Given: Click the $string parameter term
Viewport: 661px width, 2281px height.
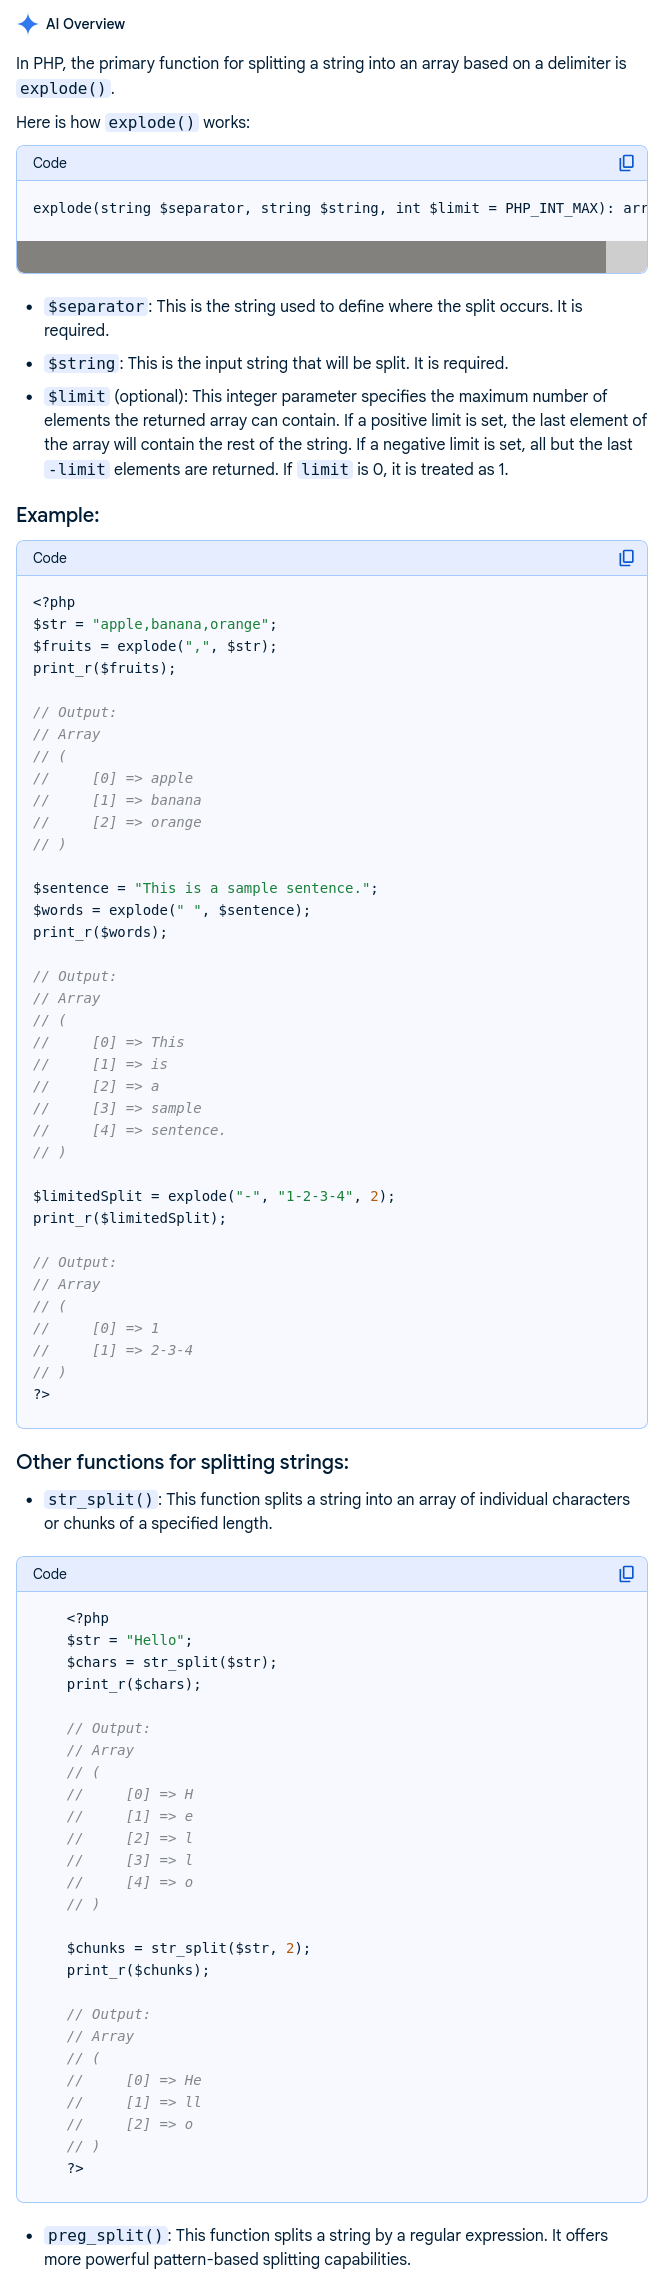Looking at the screenshot, I should click(x=82, y=364).
